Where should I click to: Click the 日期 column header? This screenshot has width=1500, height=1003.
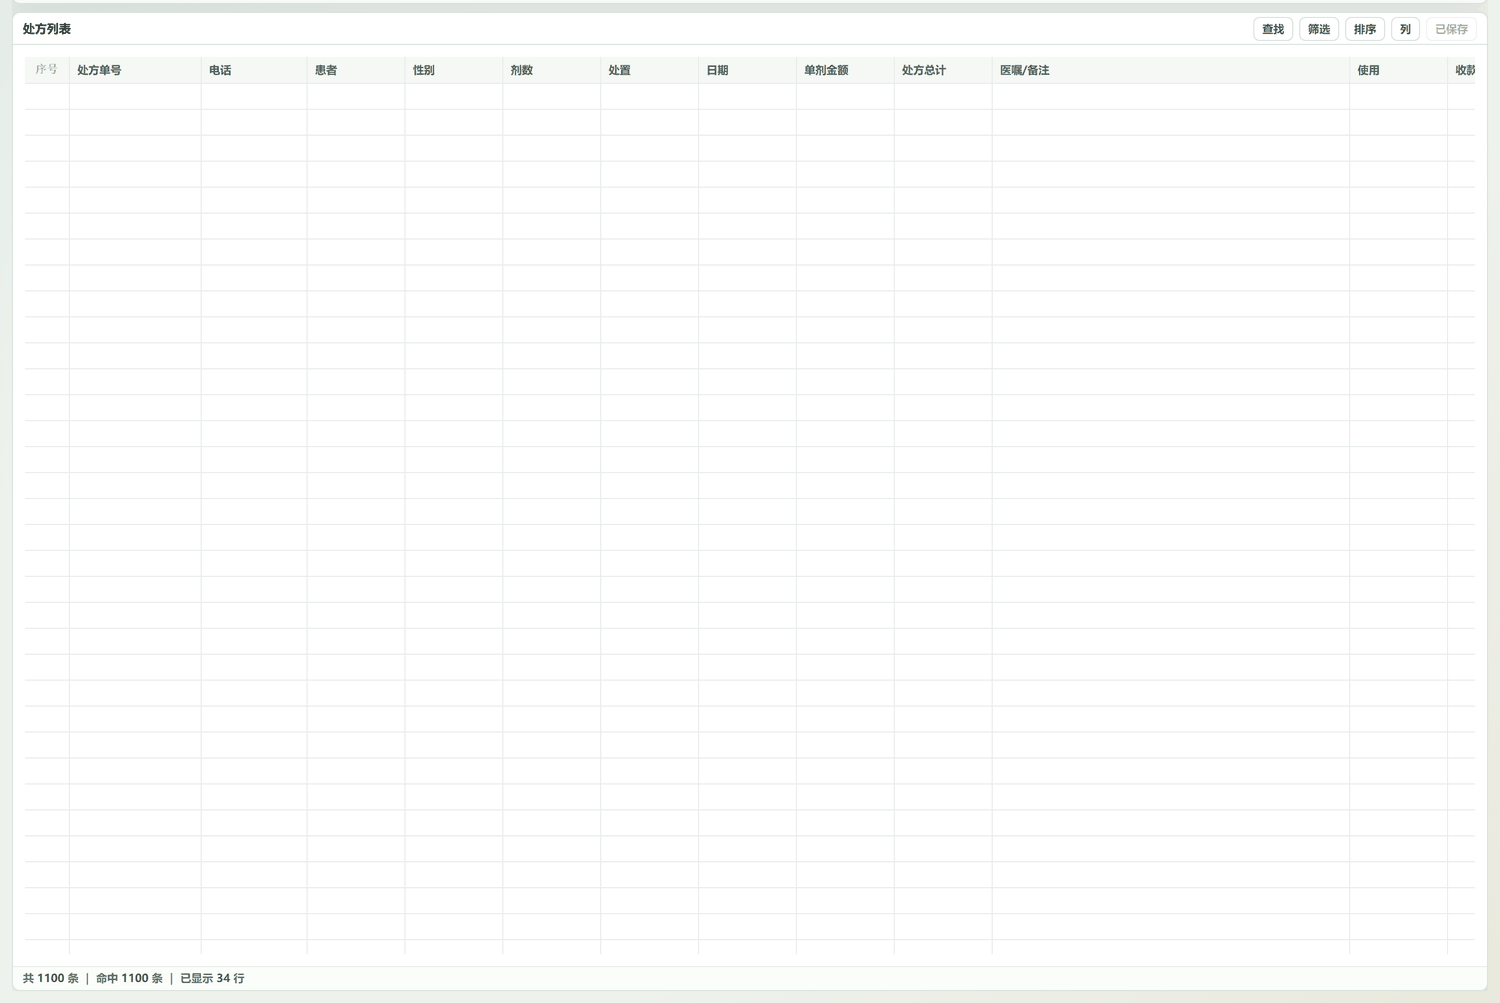pos(748,70)
